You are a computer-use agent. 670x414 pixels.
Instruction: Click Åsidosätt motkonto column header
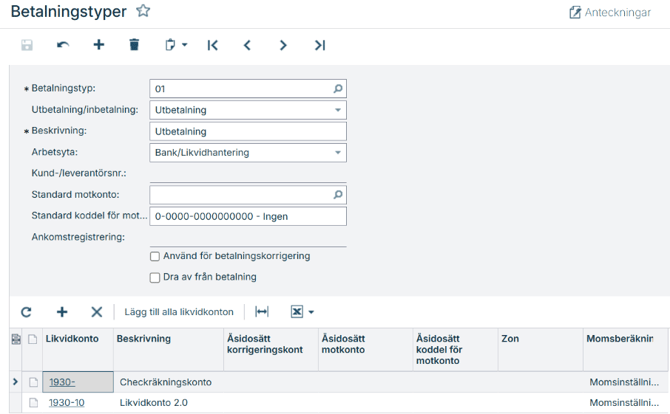pos(365,349)
